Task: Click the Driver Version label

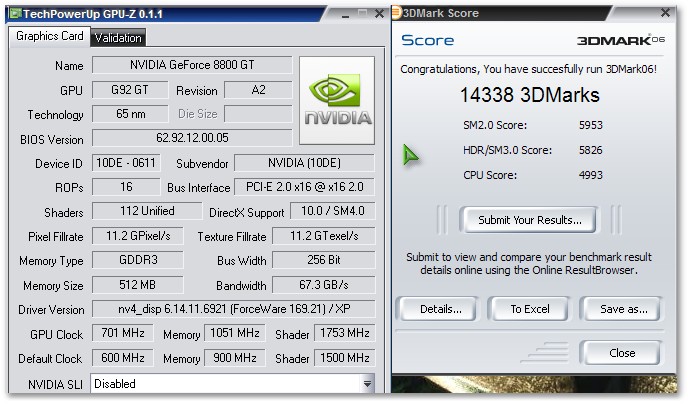Action: pyautogui.click(x=51, y=310)
